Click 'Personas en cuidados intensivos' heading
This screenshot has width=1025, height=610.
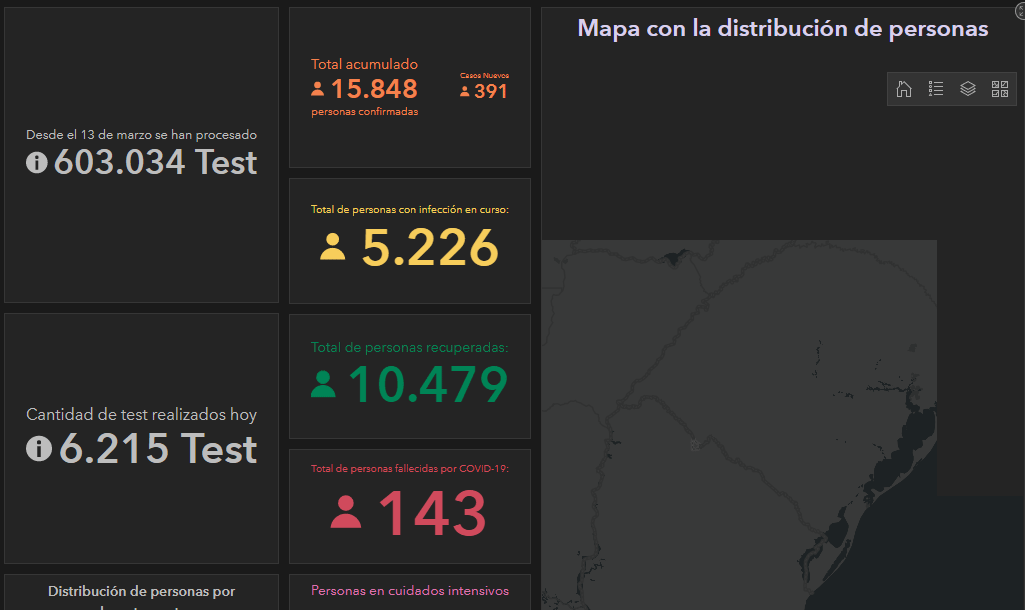point(410,591)
